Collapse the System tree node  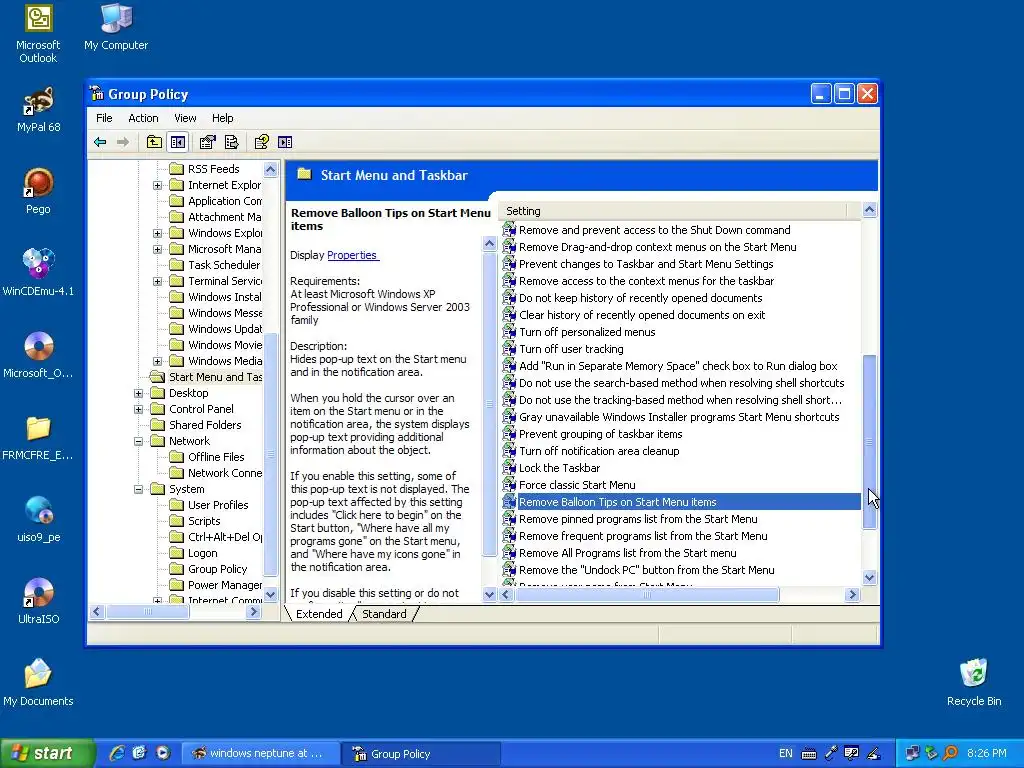pos(138,489)
